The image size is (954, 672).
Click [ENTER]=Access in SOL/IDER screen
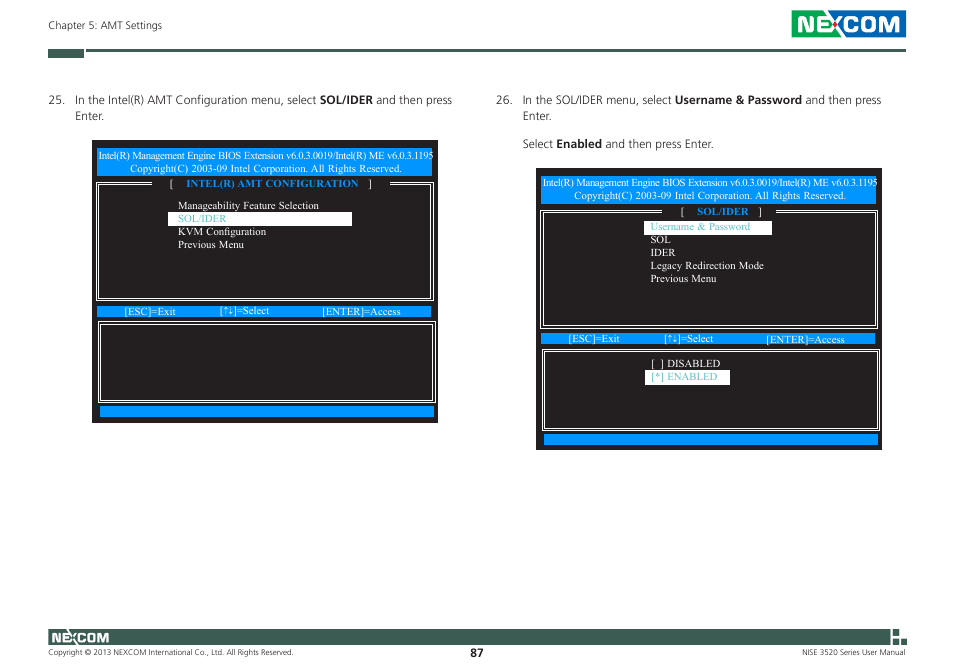pos(805,339)
